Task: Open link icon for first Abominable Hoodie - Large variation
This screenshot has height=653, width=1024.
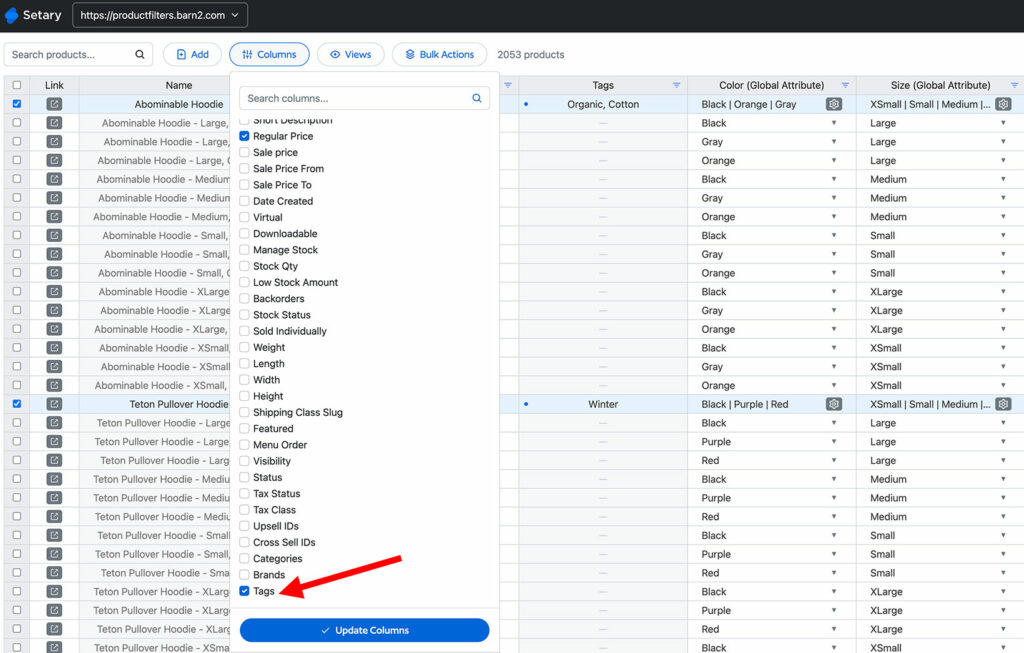Action: pos(54,123)
